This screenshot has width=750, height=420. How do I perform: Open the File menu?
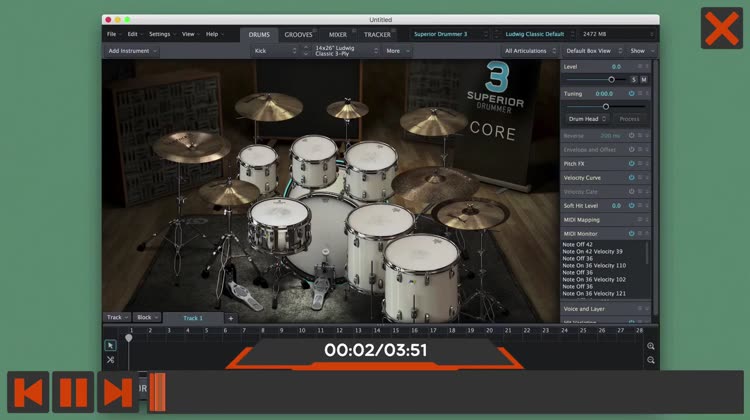pos(113,34)
